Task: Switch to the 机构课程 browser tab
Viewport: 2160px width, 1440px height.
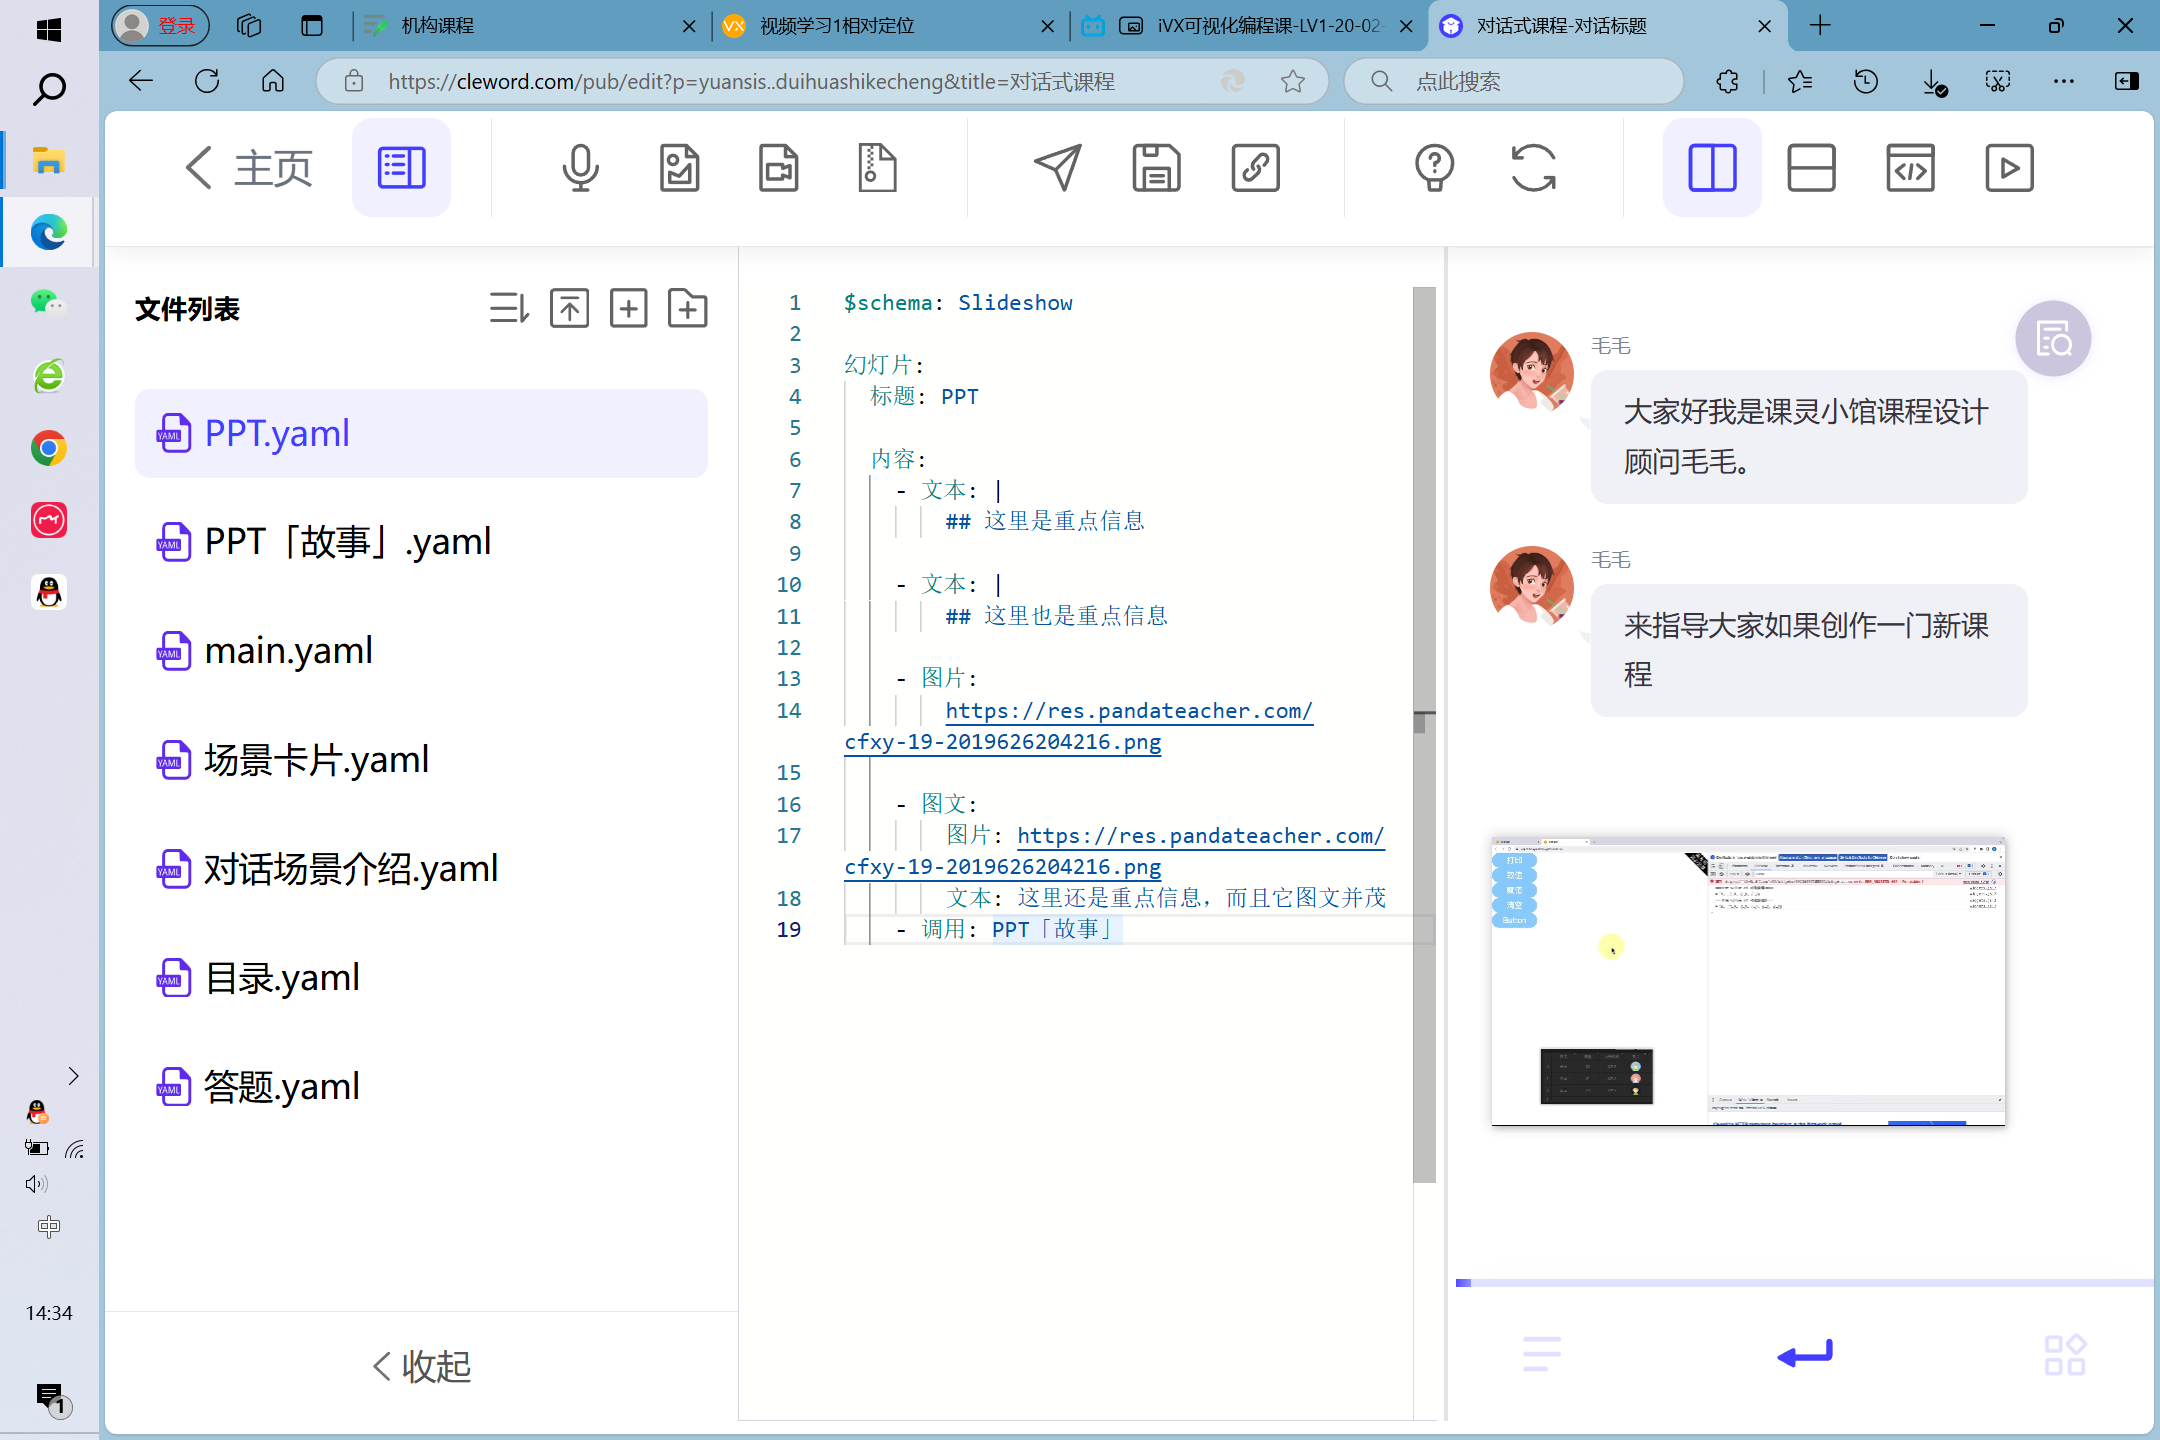Action: tap(531, 26)
